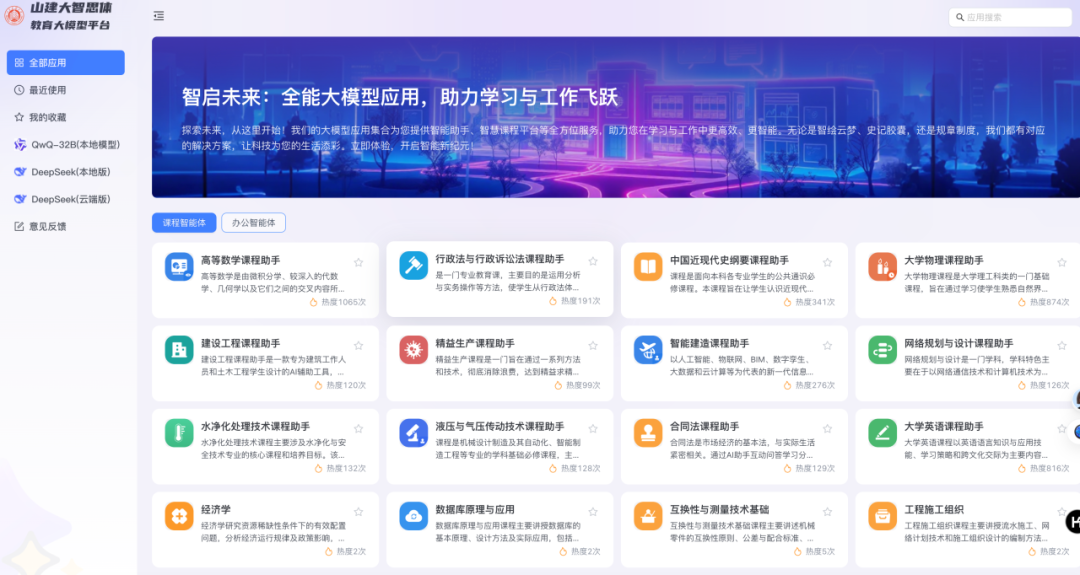Open the 水净化处理技术 green icon
The image size is (1080, 575).
point(179,433)
